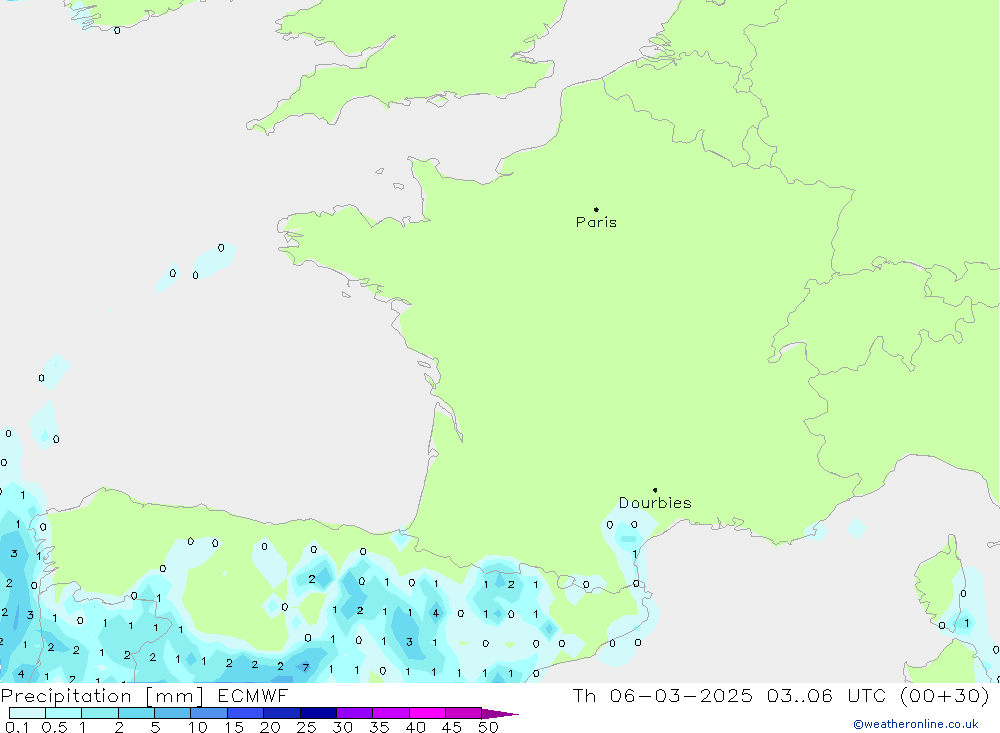Pick the 0.1–0.5 mm palest cyan swatch
Screen dimensions: 1000x733
coord(27,713)
